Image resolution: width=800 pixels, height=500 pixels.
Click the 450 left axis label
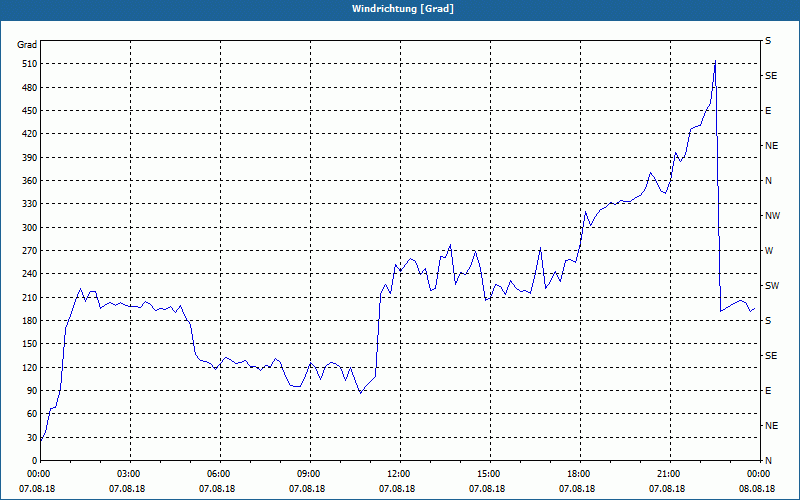point(30,111)
